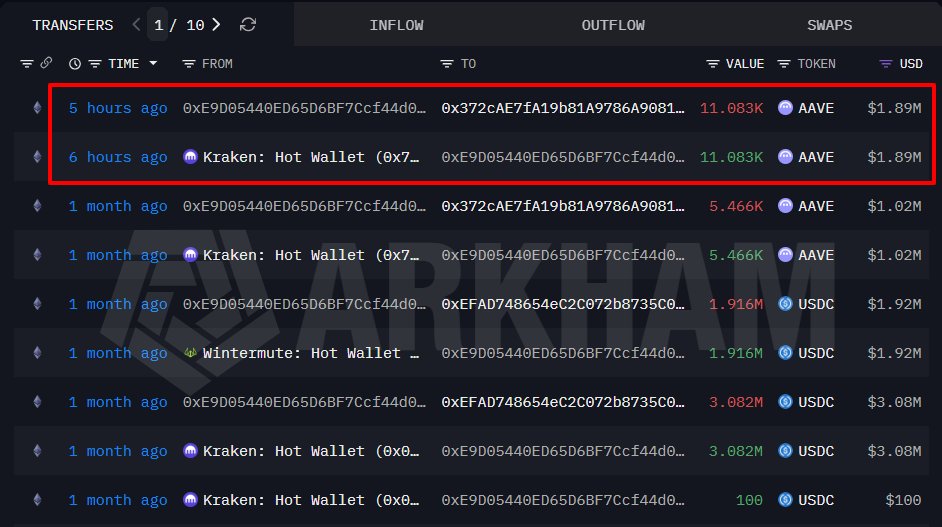
Task: Click USDC label in Wintermute row
Action: pos(816,353)
